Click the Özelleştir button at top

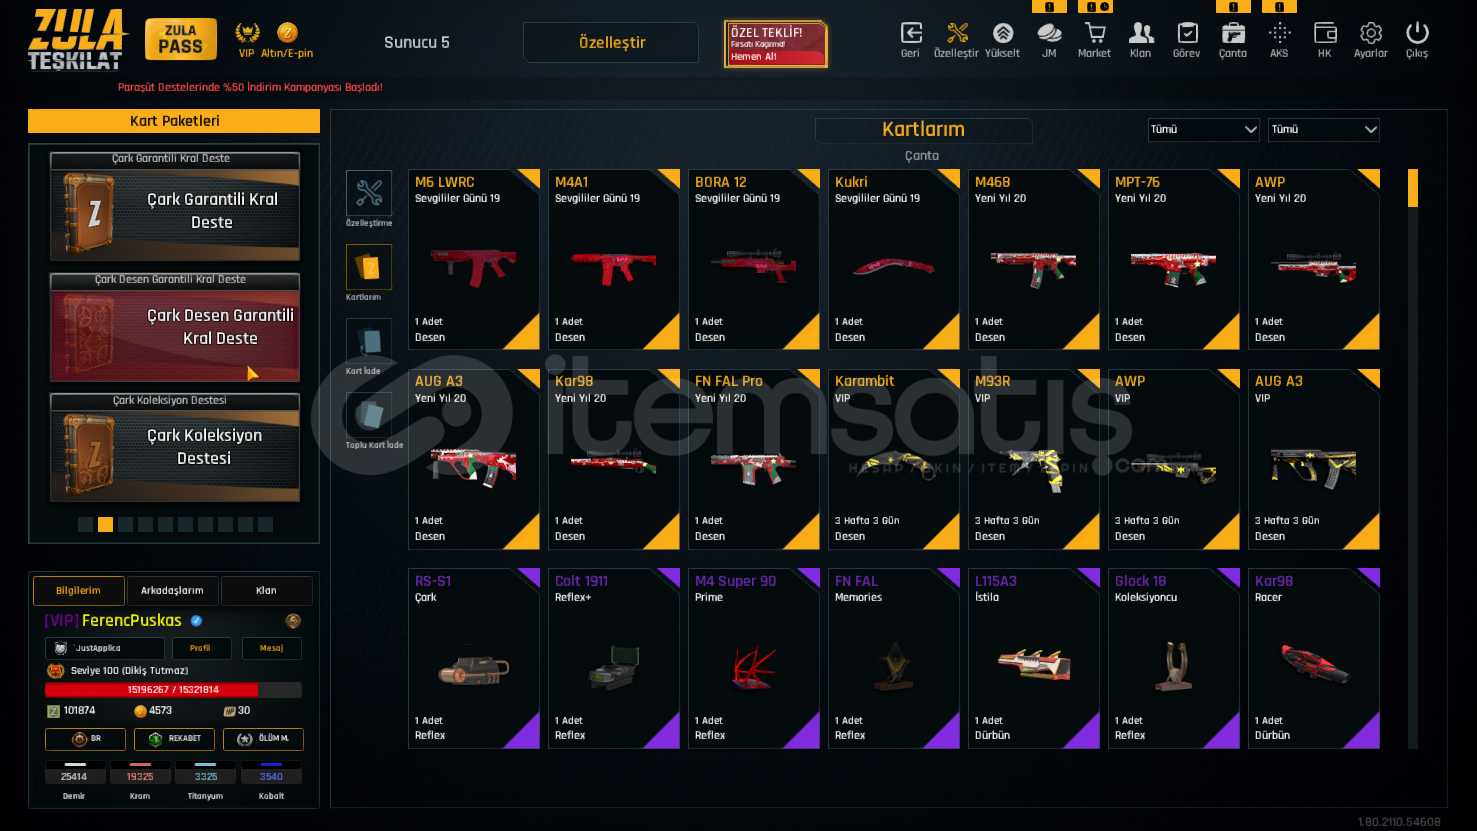611,43
